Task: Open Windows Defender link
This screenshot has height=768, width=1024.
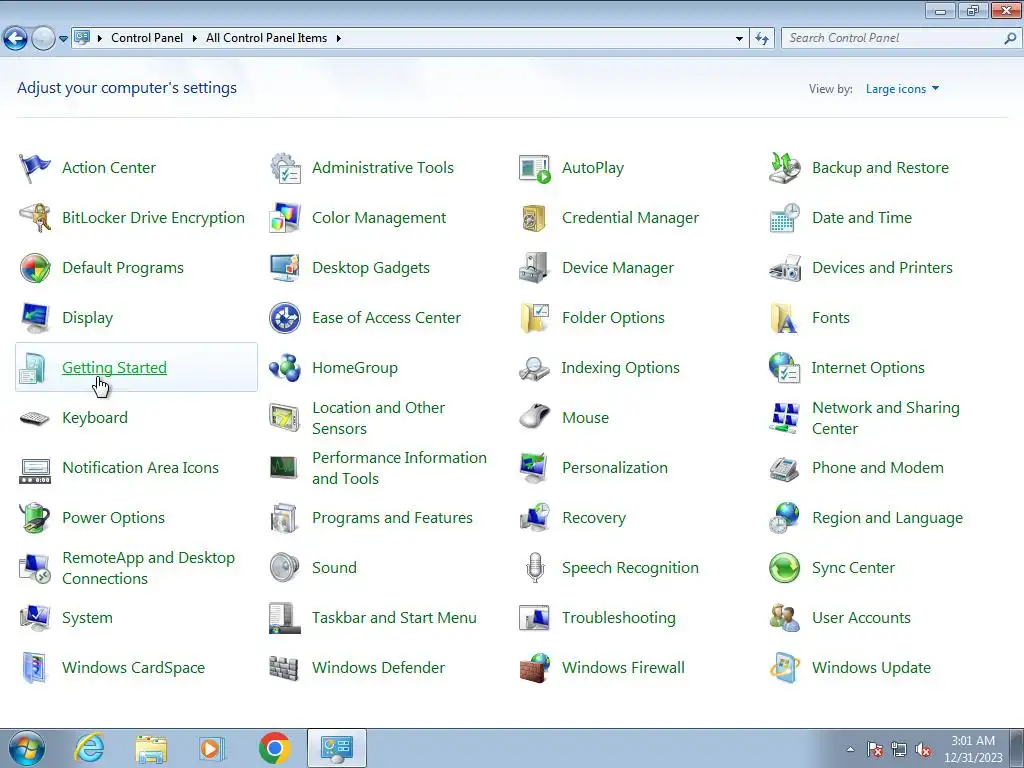Action: (378, 668)
